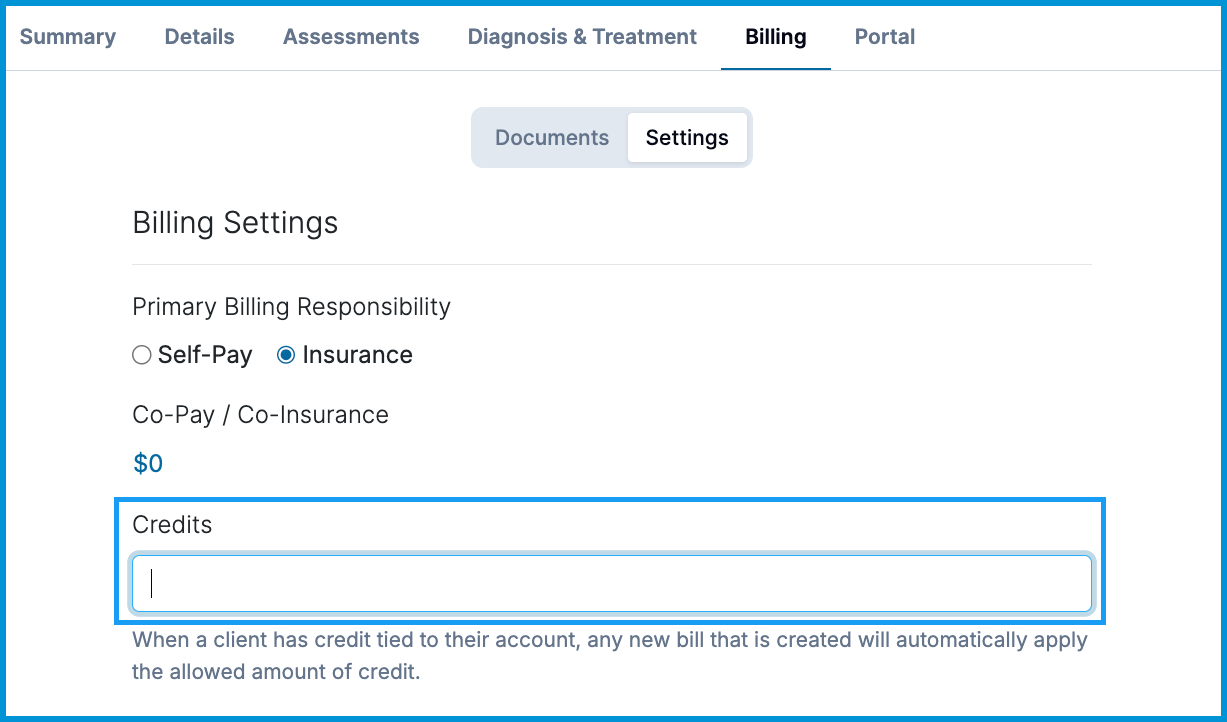Switch to the Details tab
This screenshot has height=722, width=1227.
[x=199, y=37]
